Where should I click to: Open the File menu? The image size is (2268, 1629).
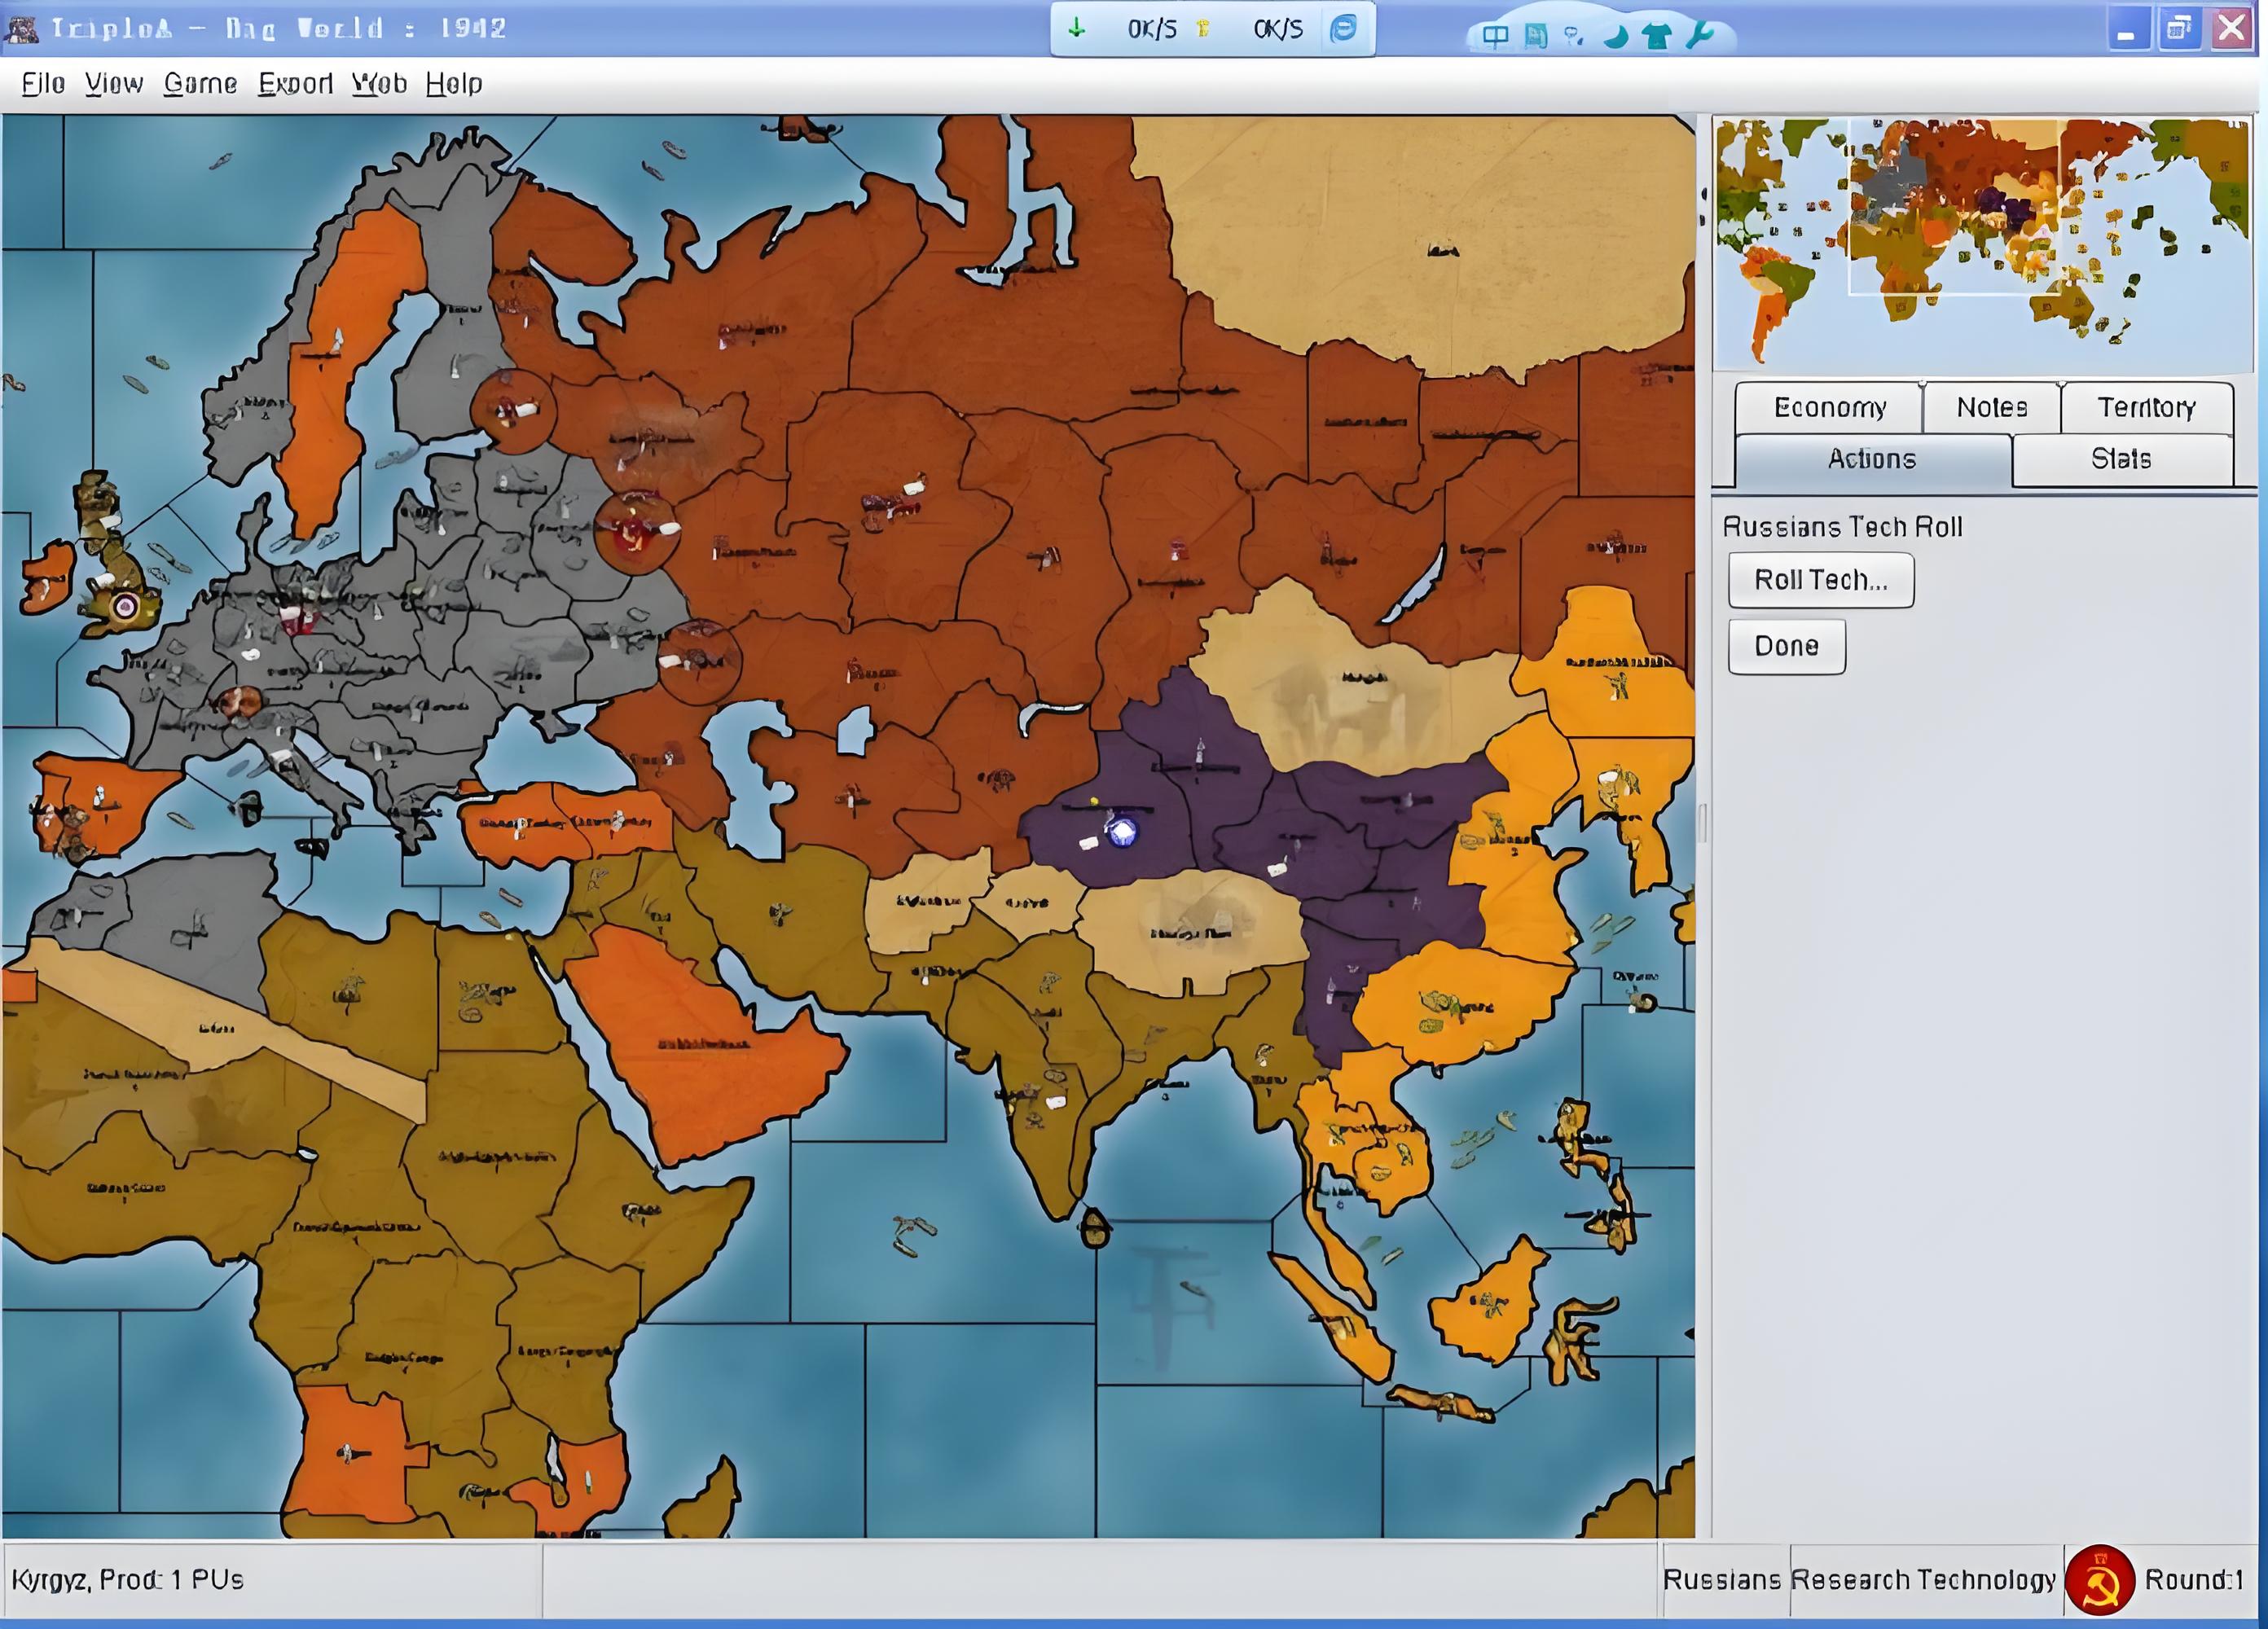coord(44,84)
